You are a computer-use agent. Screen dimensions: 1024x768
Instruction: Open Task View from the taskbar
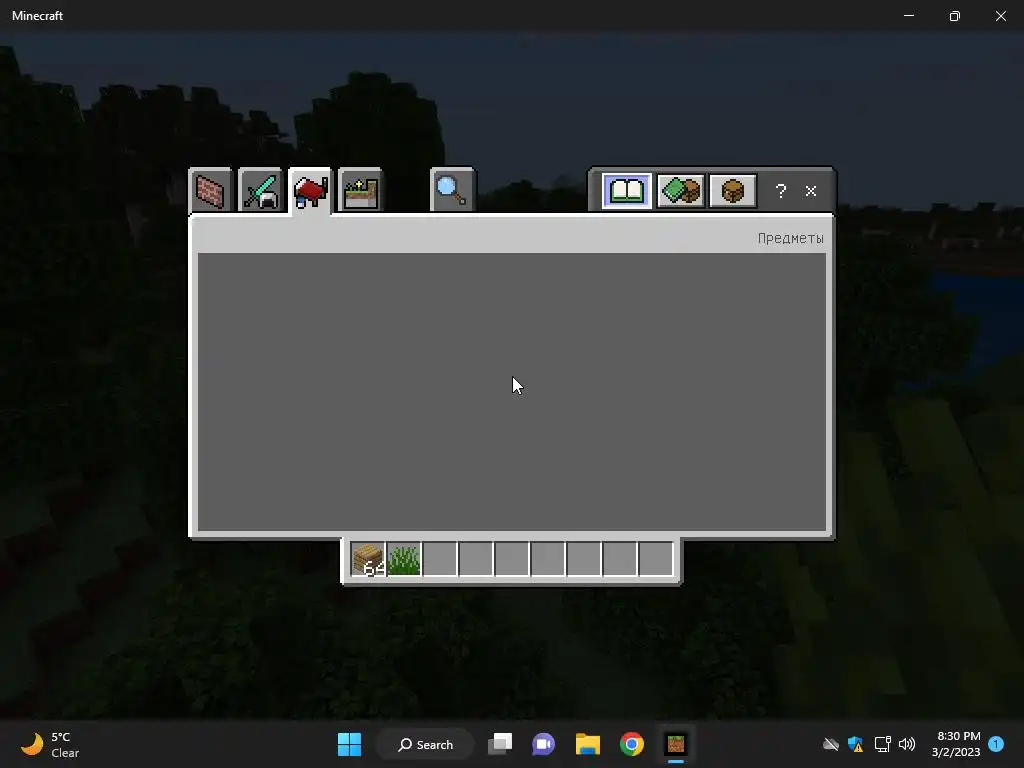point(500,744)
